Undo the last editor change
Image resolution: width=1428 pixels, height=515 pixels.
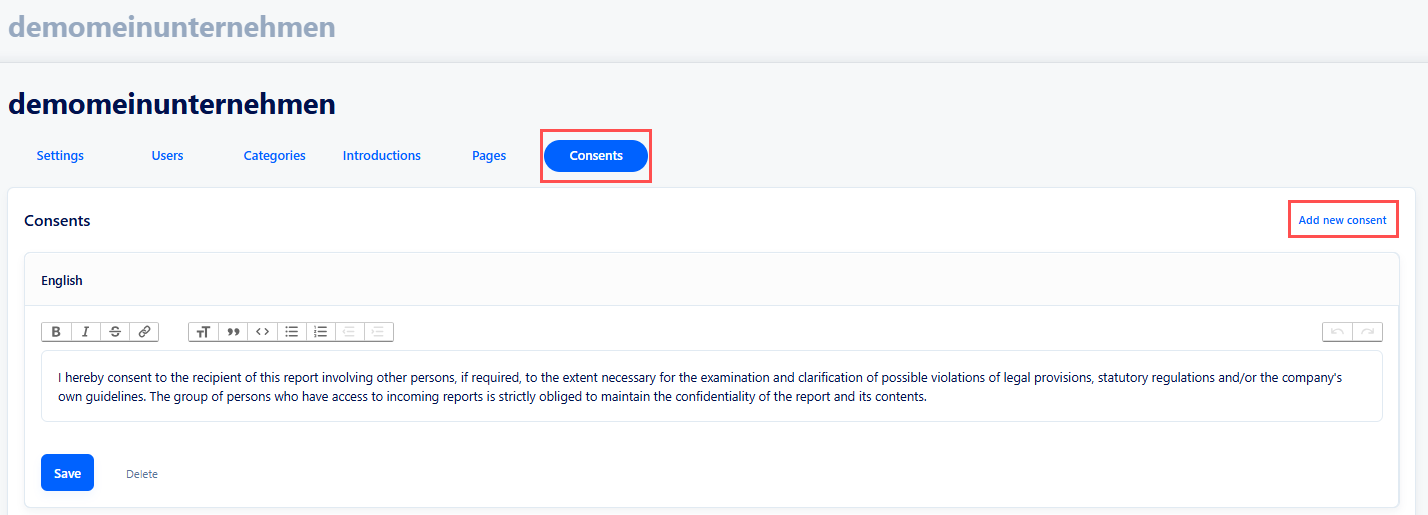pyautogui.click(x=1337, y=332)
